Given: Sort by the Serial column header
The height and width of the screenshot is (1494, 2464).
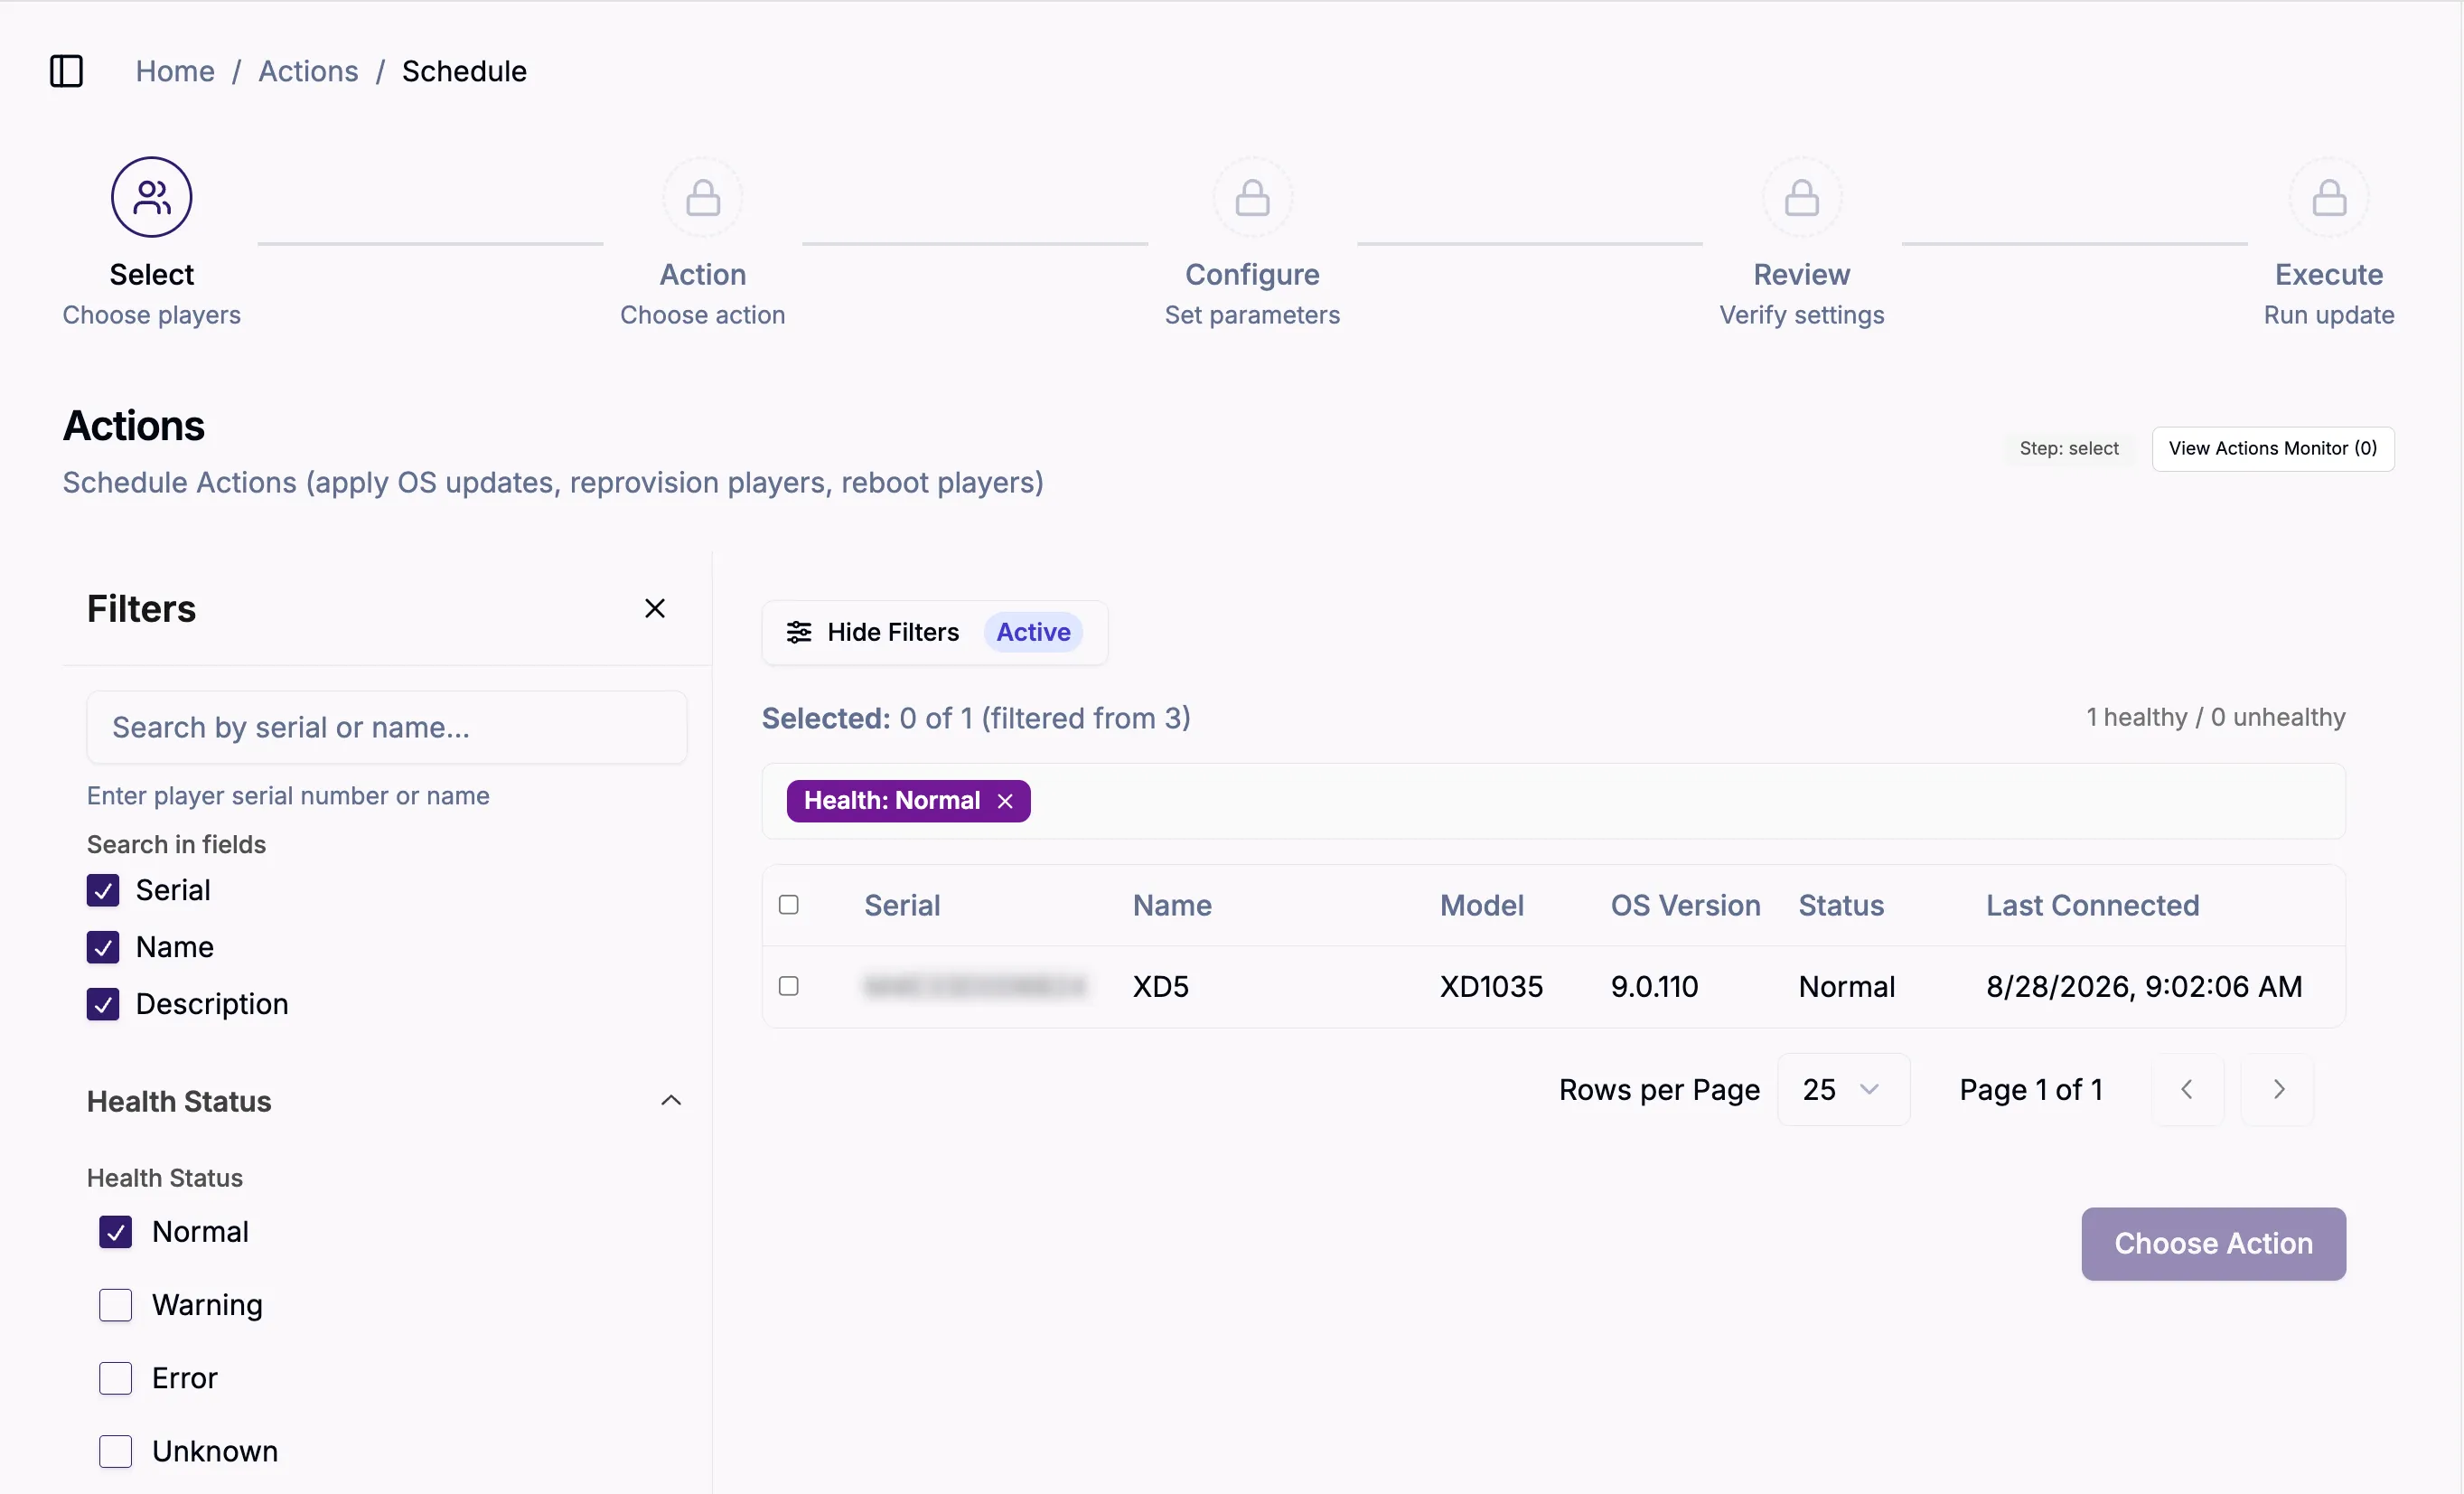Looking at the screenshot, I should (x=902, y=905).
